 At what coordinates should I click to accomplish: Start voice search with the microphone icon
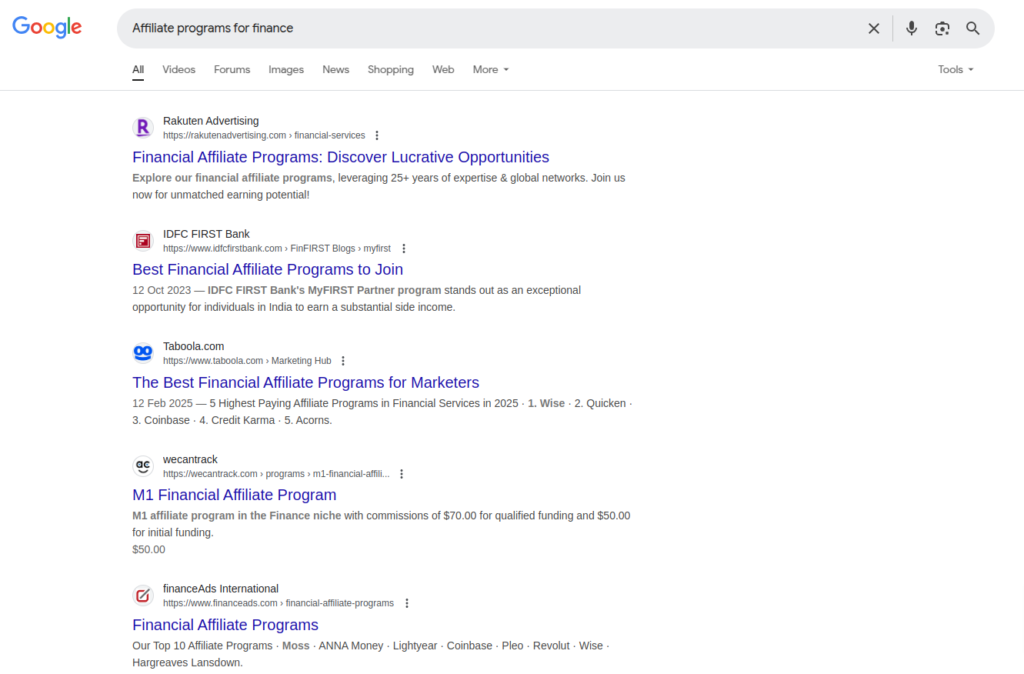point(911,28)
